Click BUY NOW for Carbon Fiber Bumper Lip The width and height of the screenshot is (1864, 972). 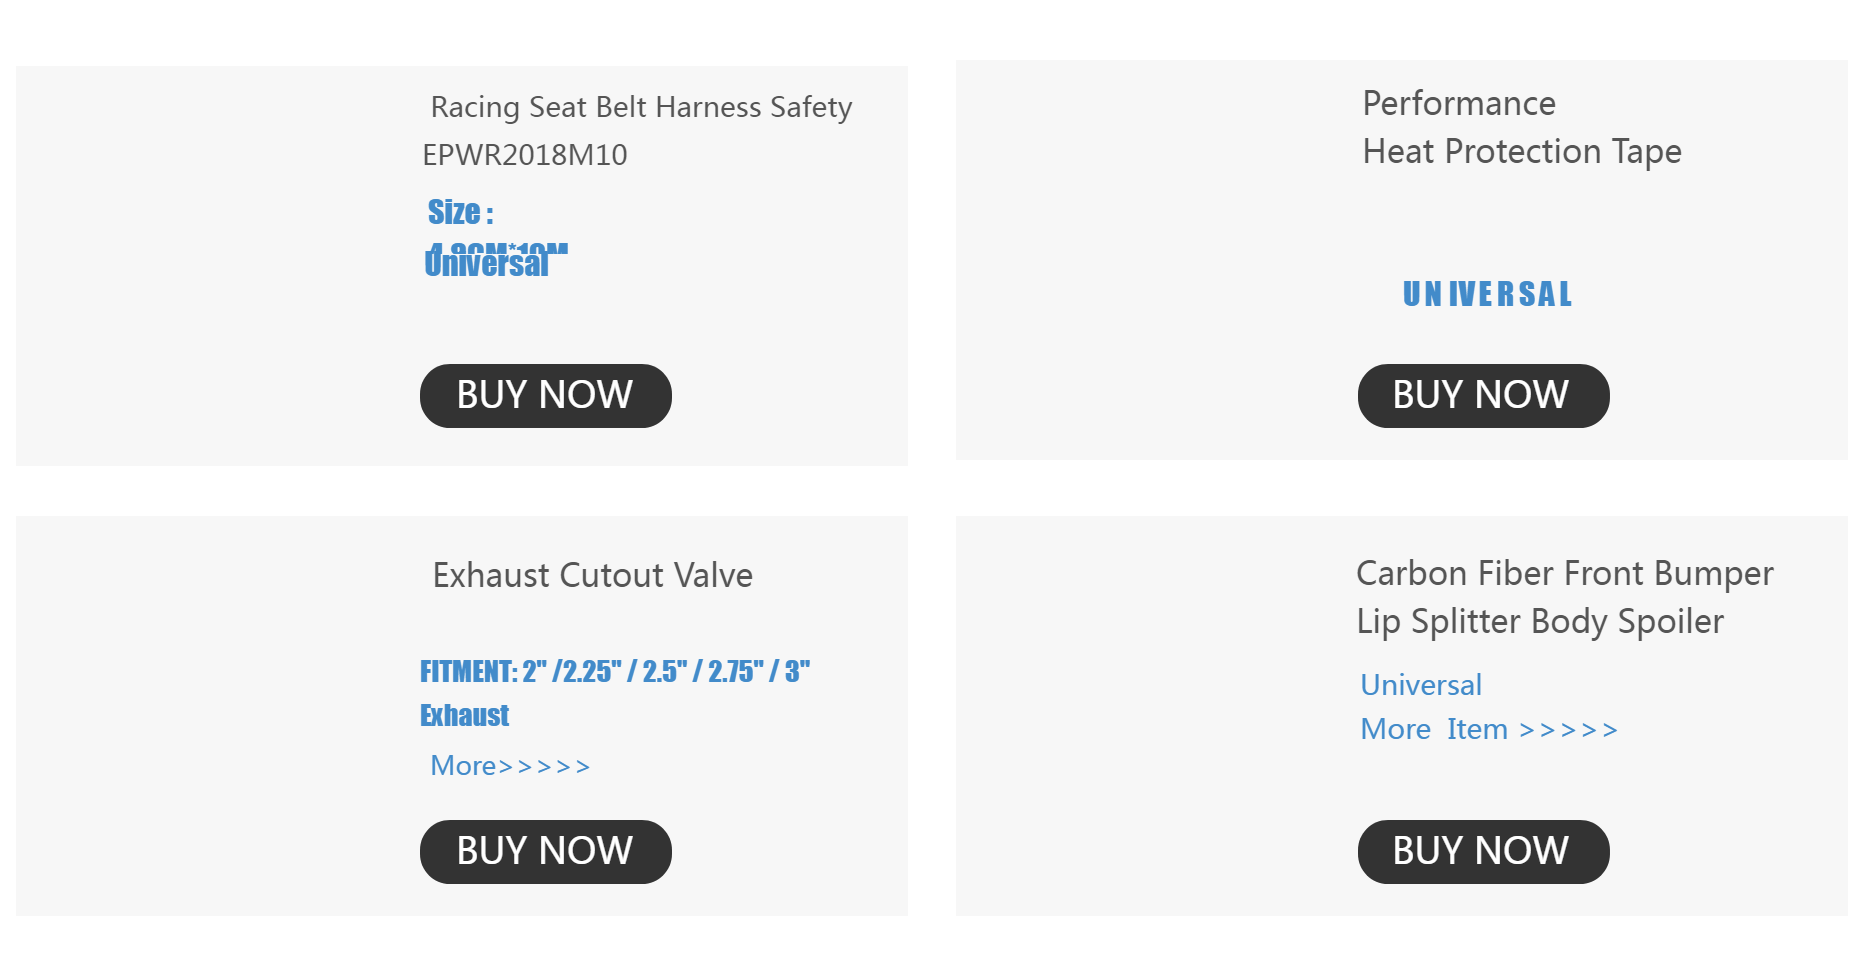tap(1483, 852)
